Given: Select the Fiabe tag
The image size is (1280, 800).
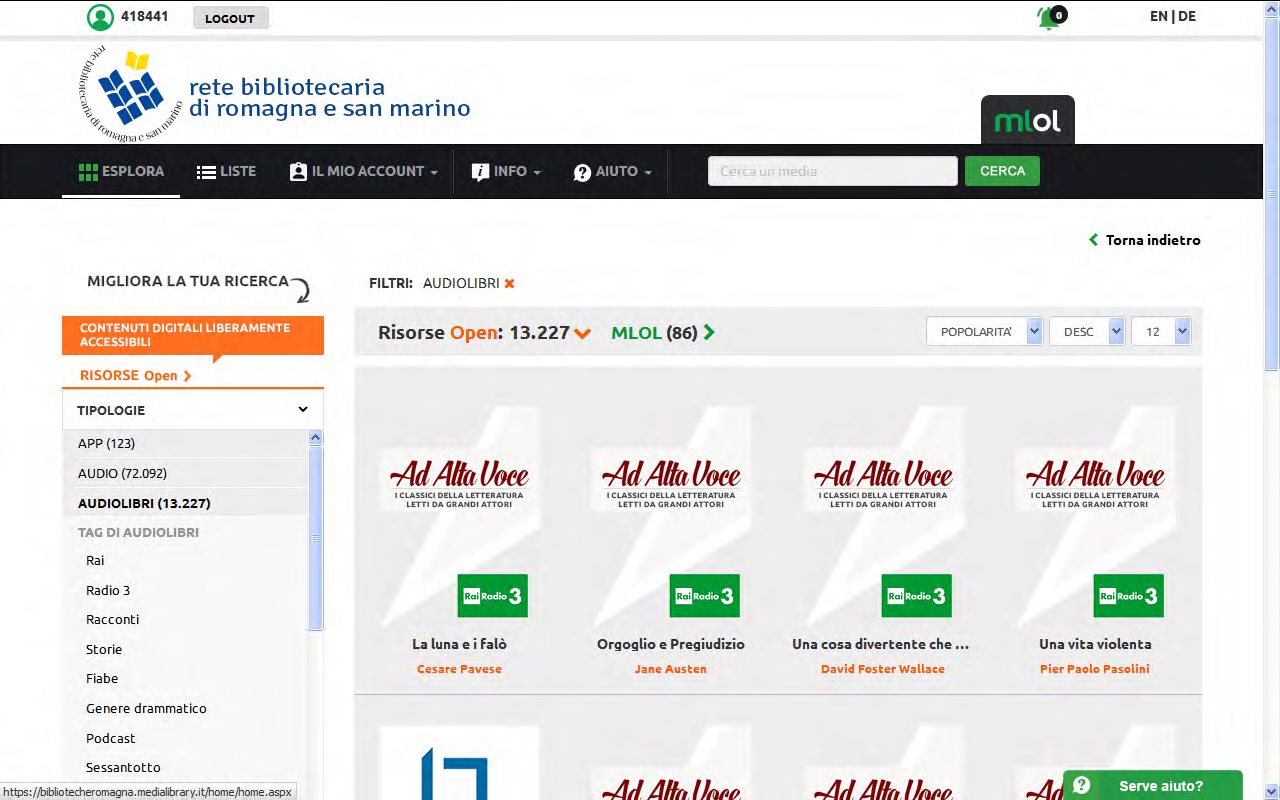Looking at the screenshot, I should pos(102,679).
